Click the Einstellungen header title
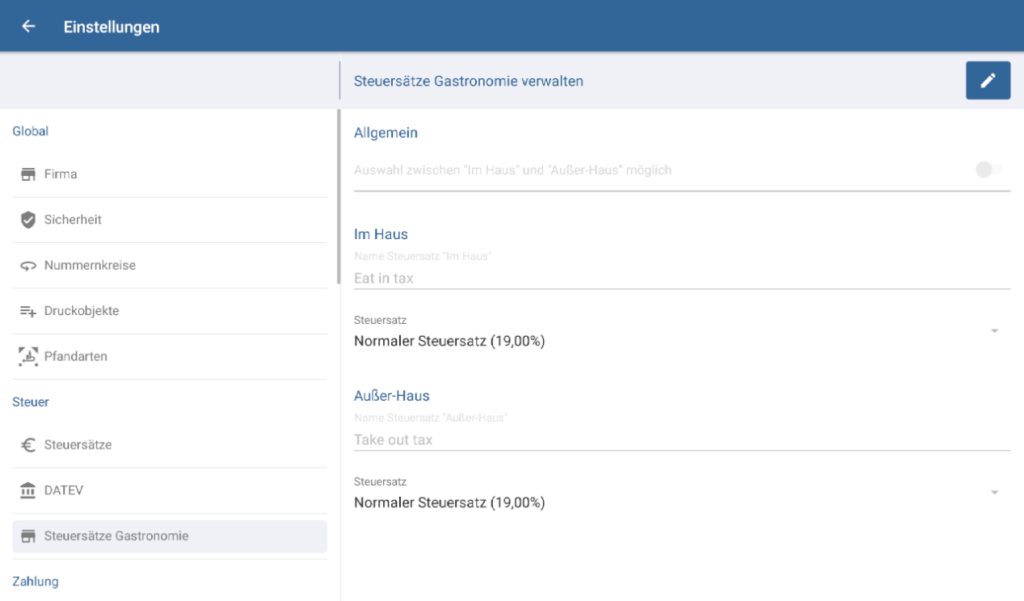Screen dimensions: 1024x601 [111, 27]
